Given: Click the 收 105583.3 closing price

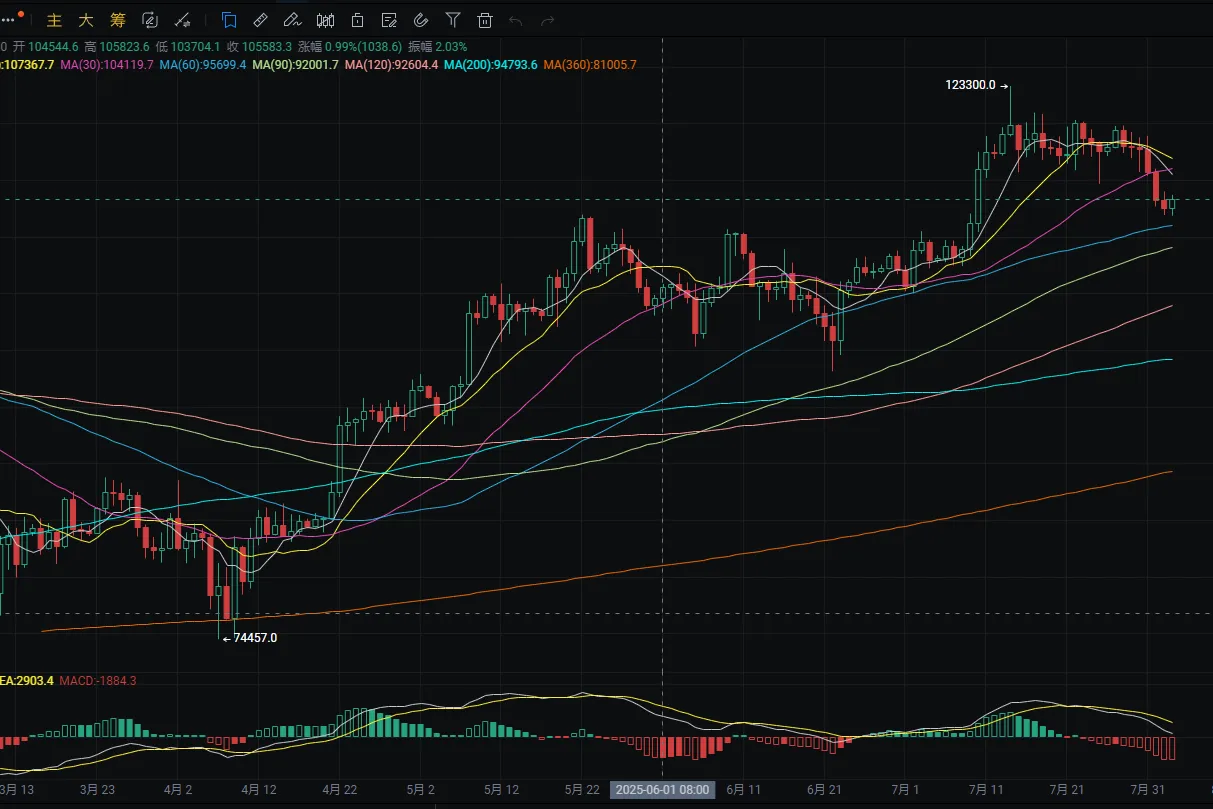Looking at the screenshot, I should (260, 47).
